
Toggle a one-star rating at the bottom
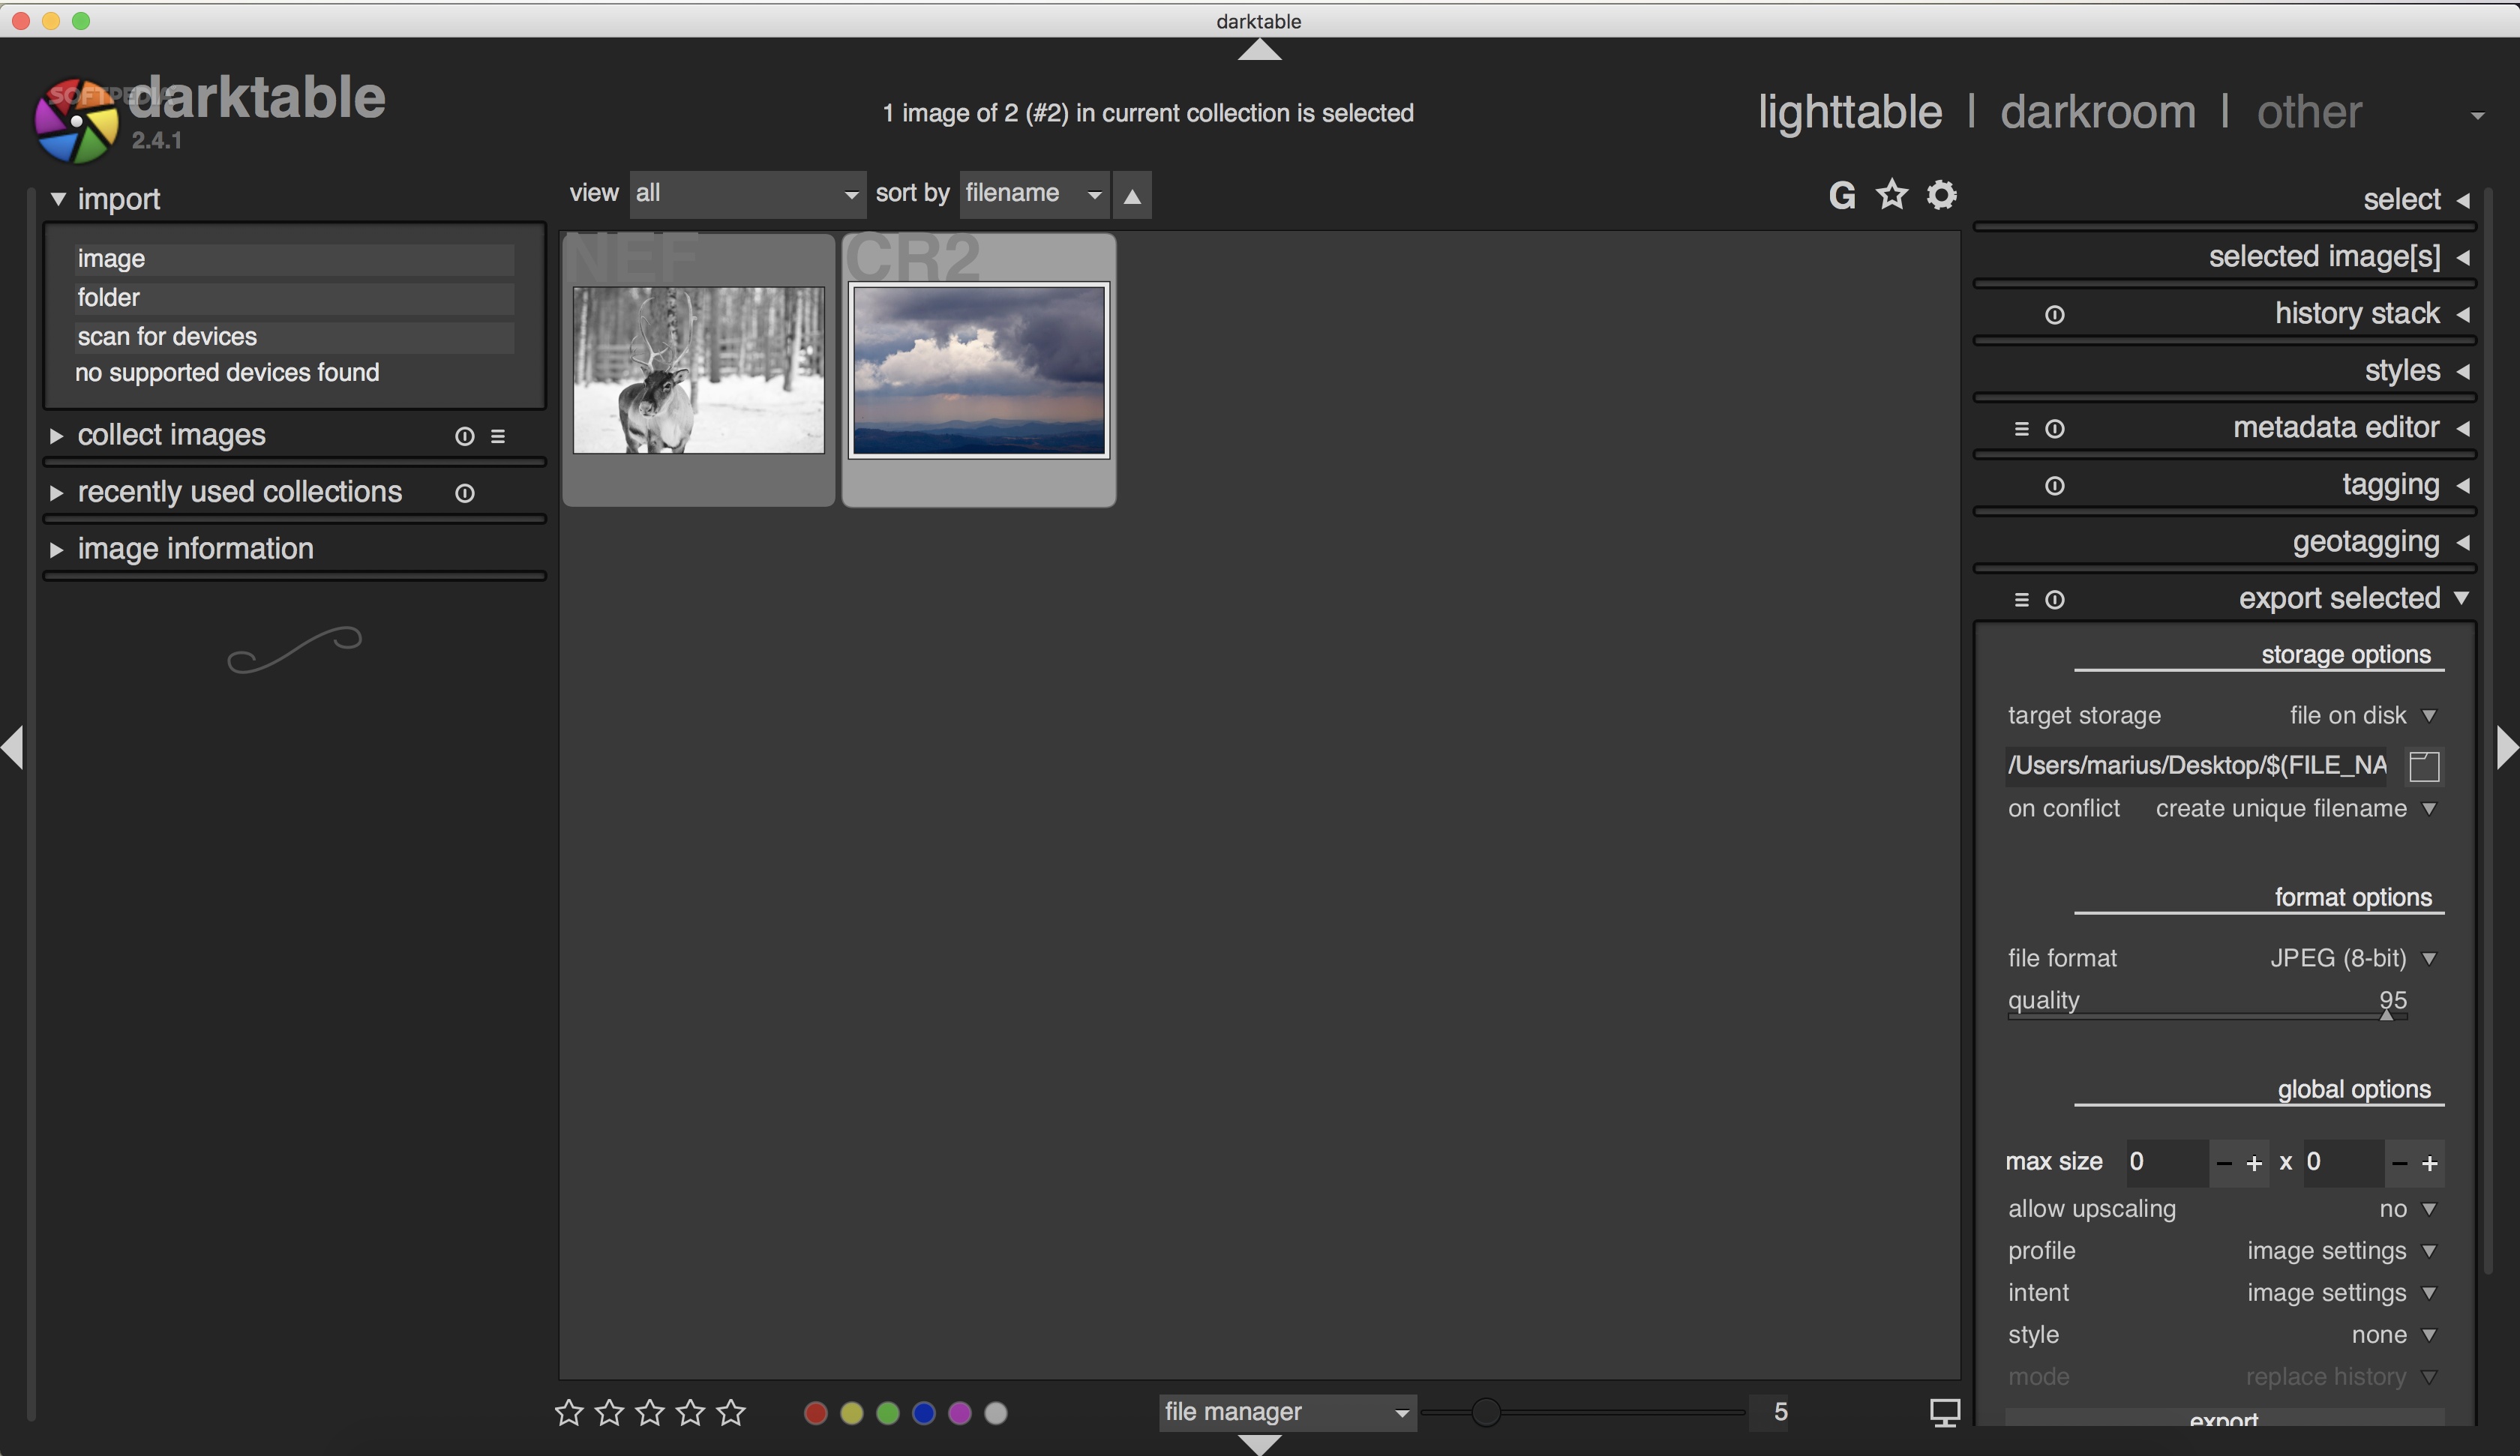coord(570,1412)
